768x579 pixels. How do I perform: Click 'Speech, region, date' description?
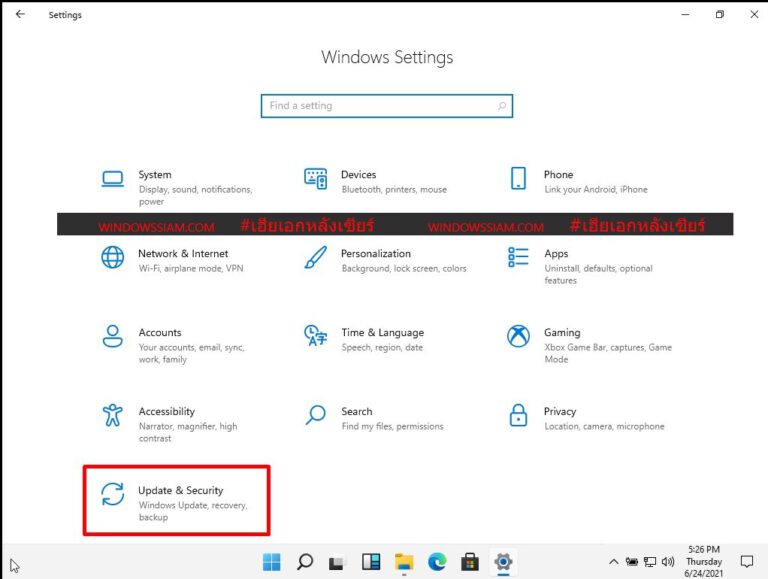click(382, 347)
